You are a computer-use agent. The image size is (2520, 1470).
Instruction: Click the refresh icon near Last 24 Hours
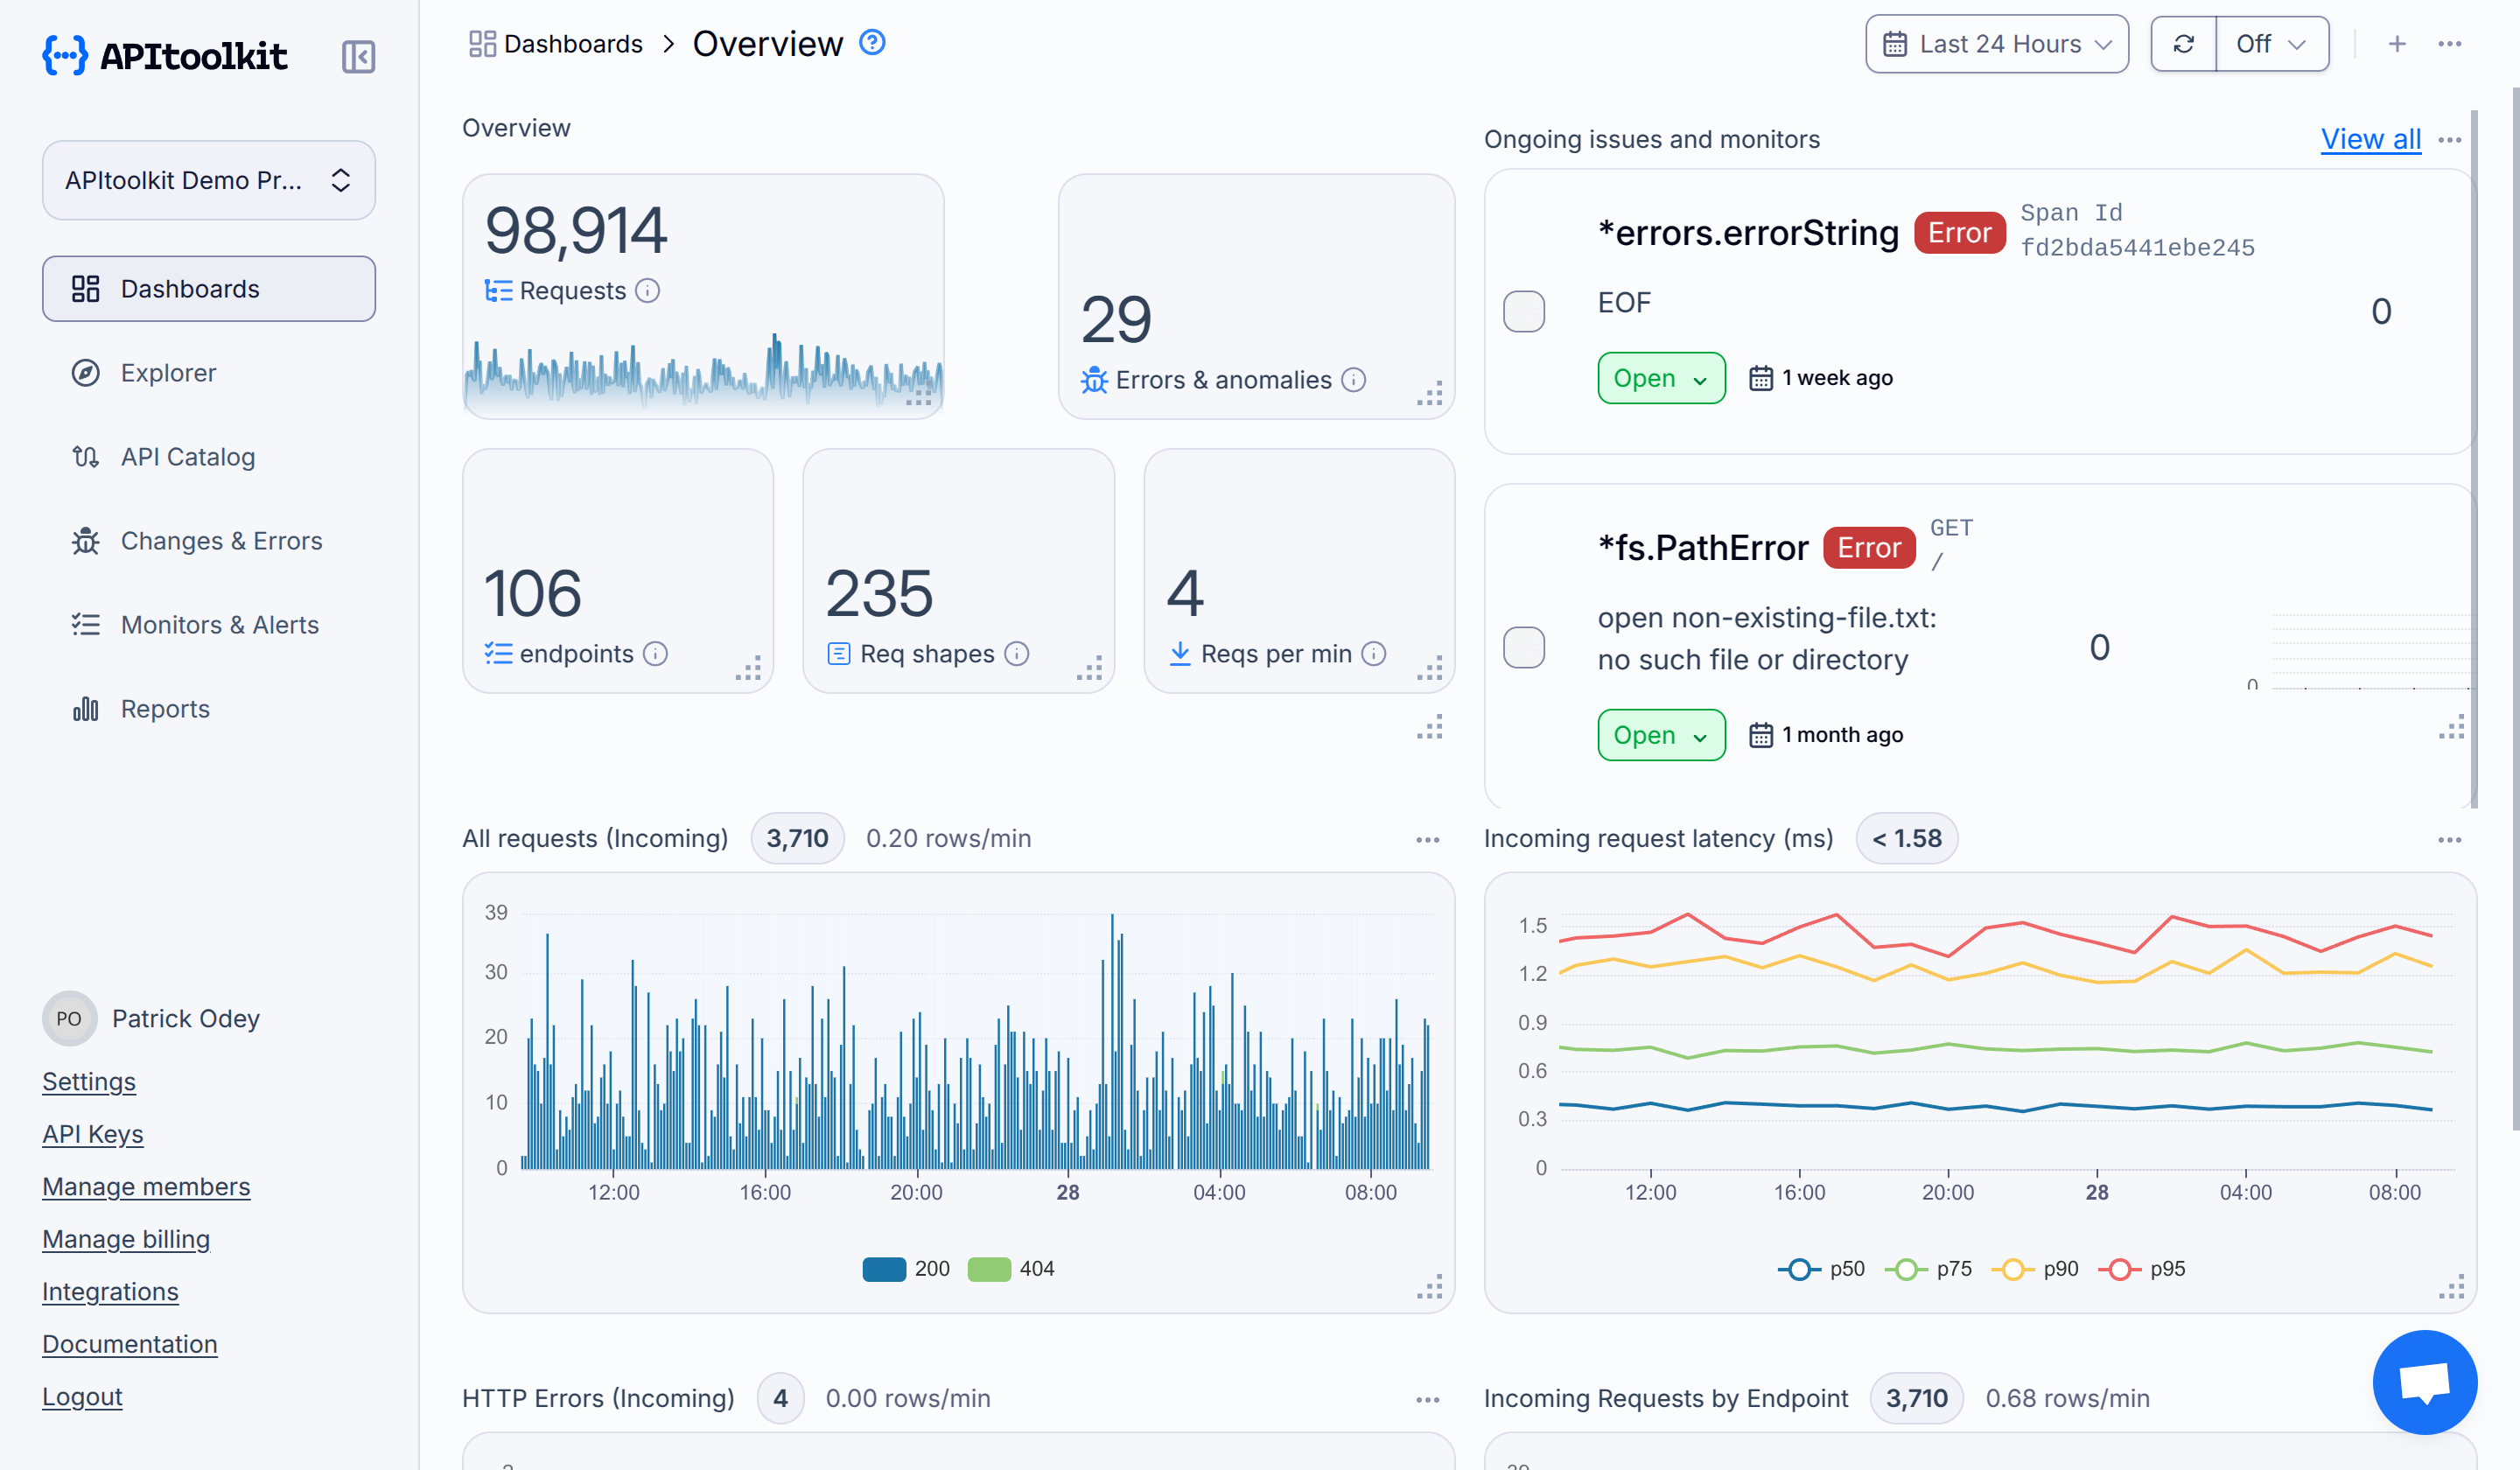pyautogui.click(x=2183, y=43)
